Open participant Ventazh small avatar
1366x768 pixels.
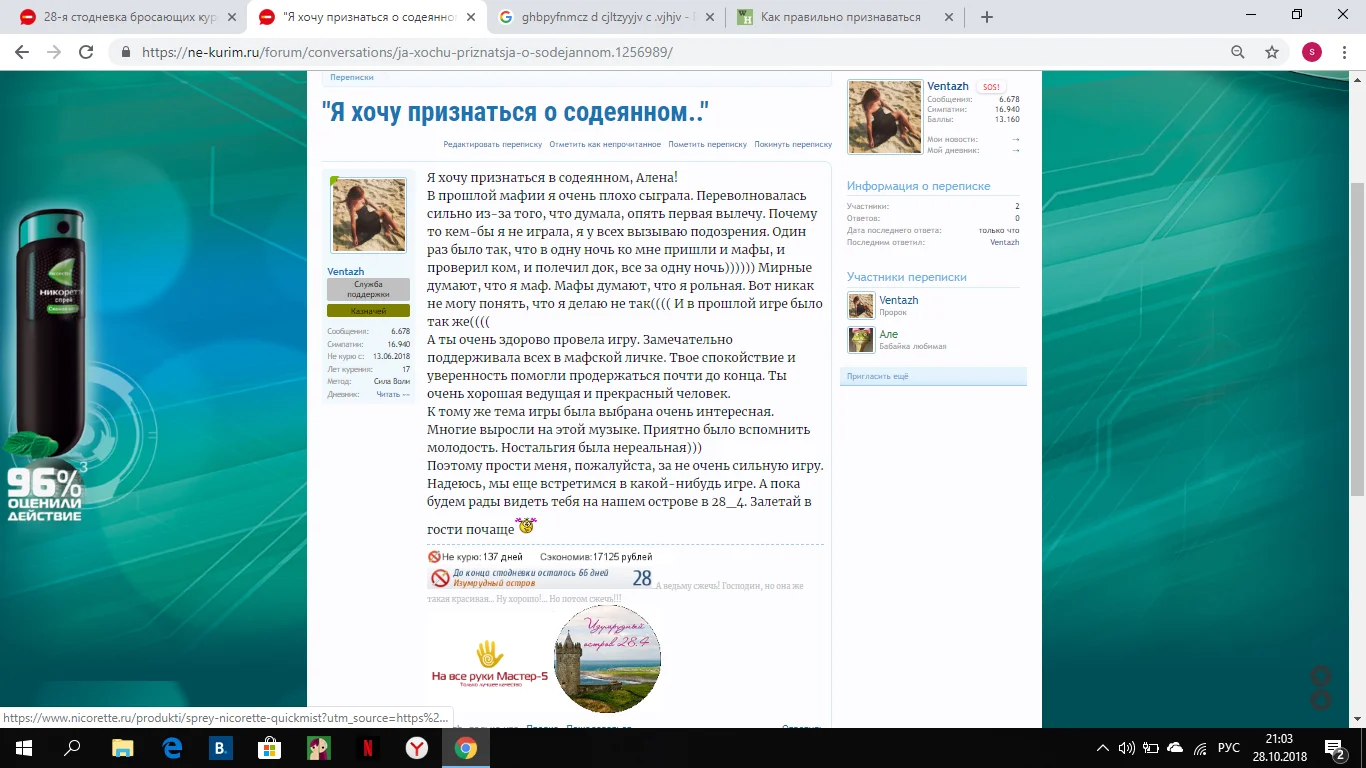(861, 306)
